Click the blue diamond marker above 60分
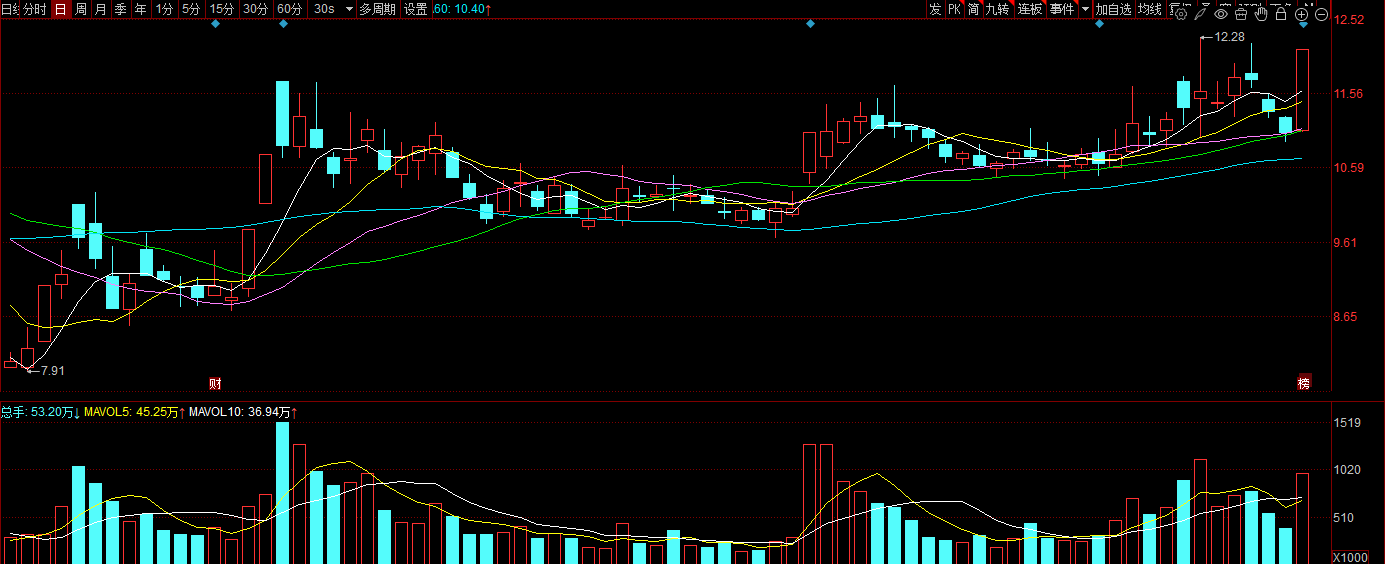This screenshot has width=1385, height=564. pyautogui.click(x=283, y=23)
